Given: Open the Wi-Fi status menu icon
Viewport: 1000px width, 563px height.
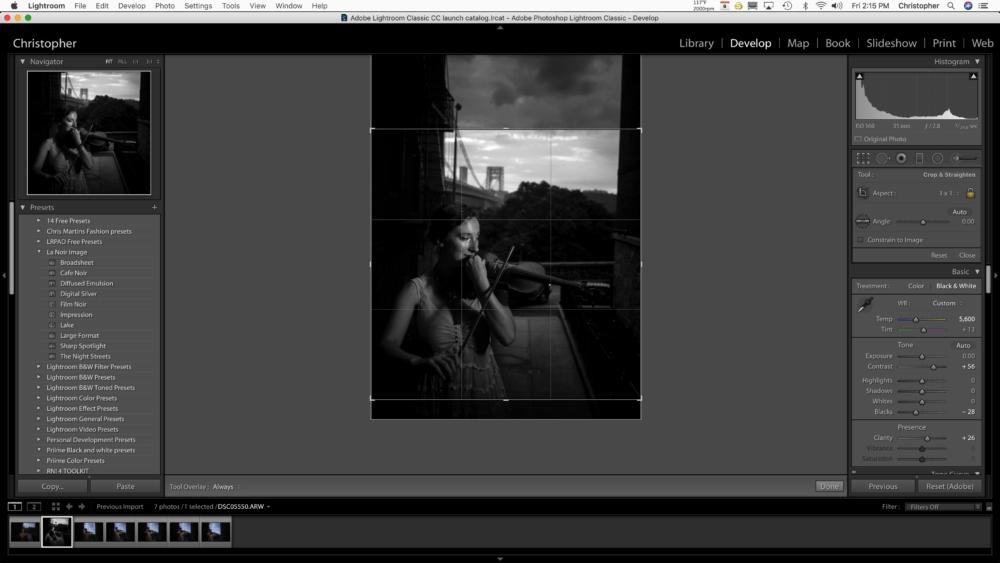Looking at the screenshot, I should tap(821, 6).
